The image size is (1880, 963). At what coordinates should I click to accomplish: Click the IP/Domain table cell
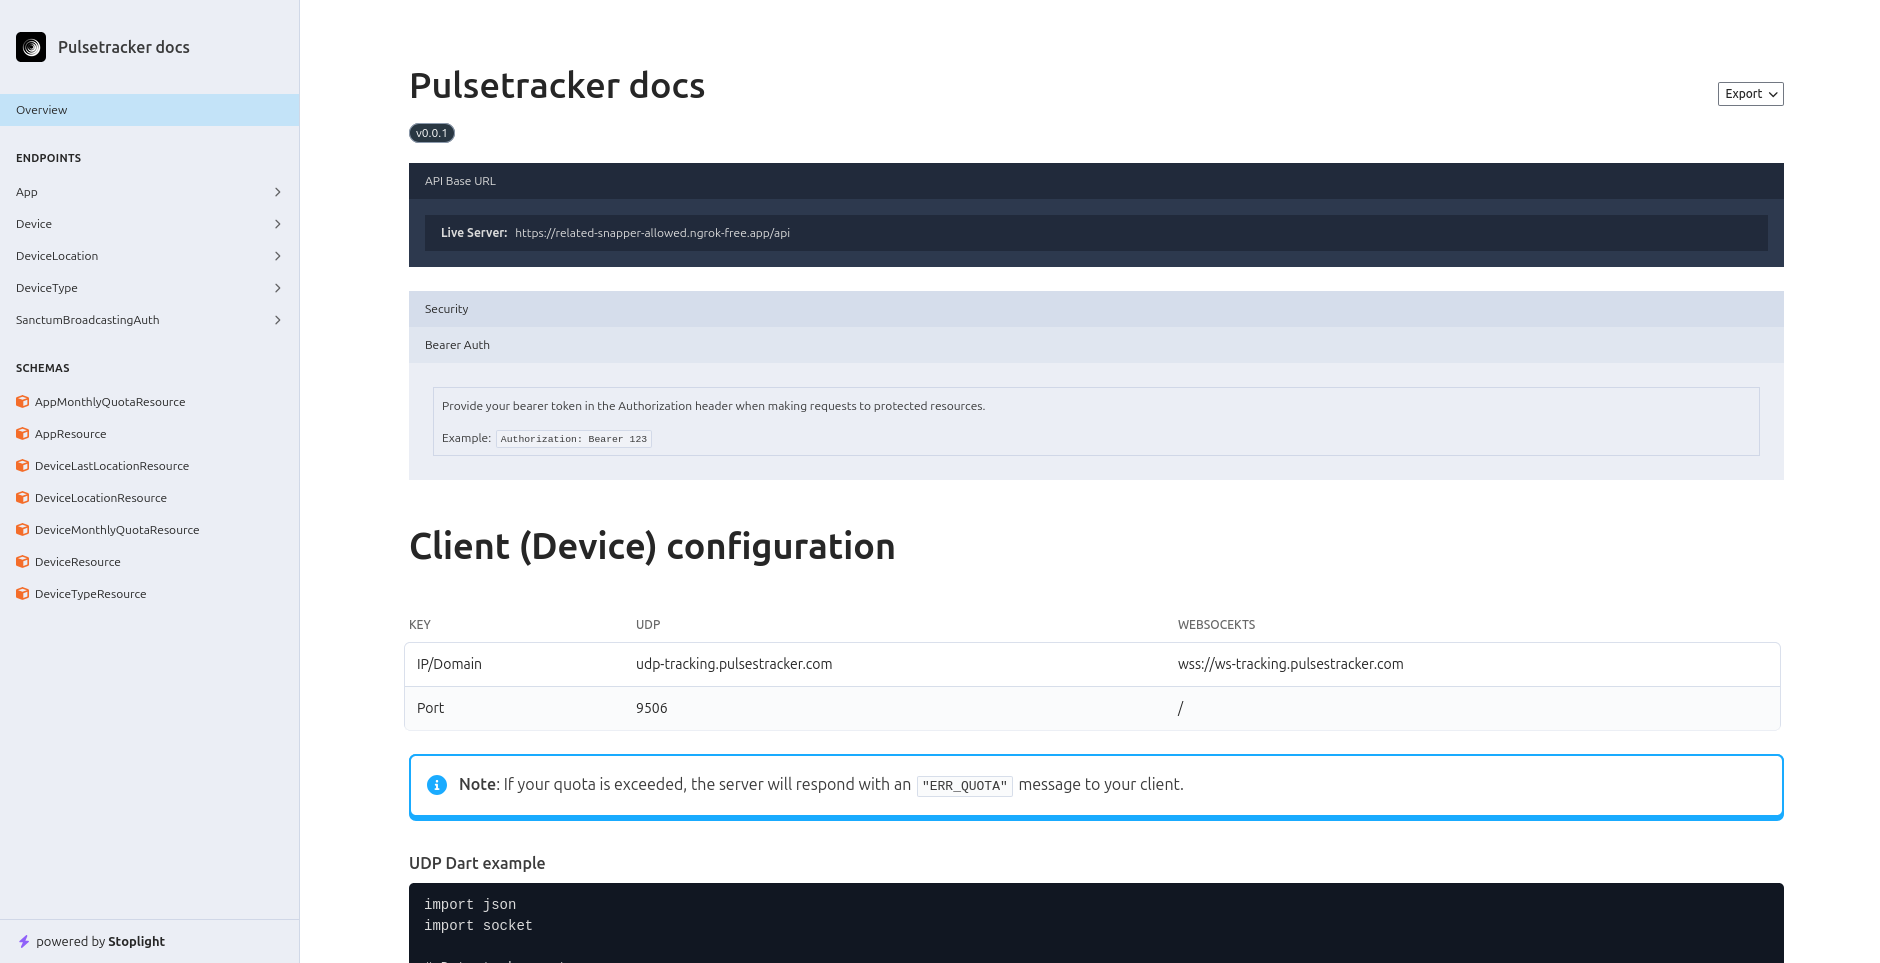[449, 664]
